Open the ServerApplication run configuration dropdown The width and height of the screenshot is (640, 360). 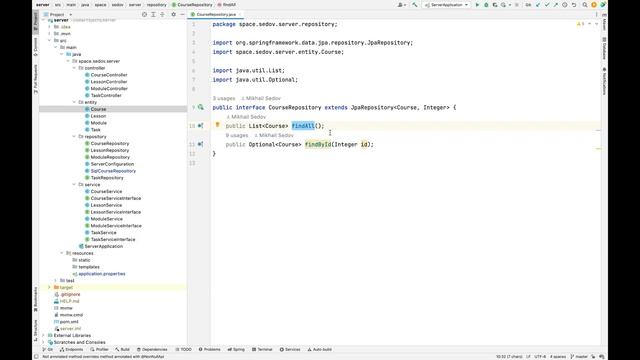[447, 5]
